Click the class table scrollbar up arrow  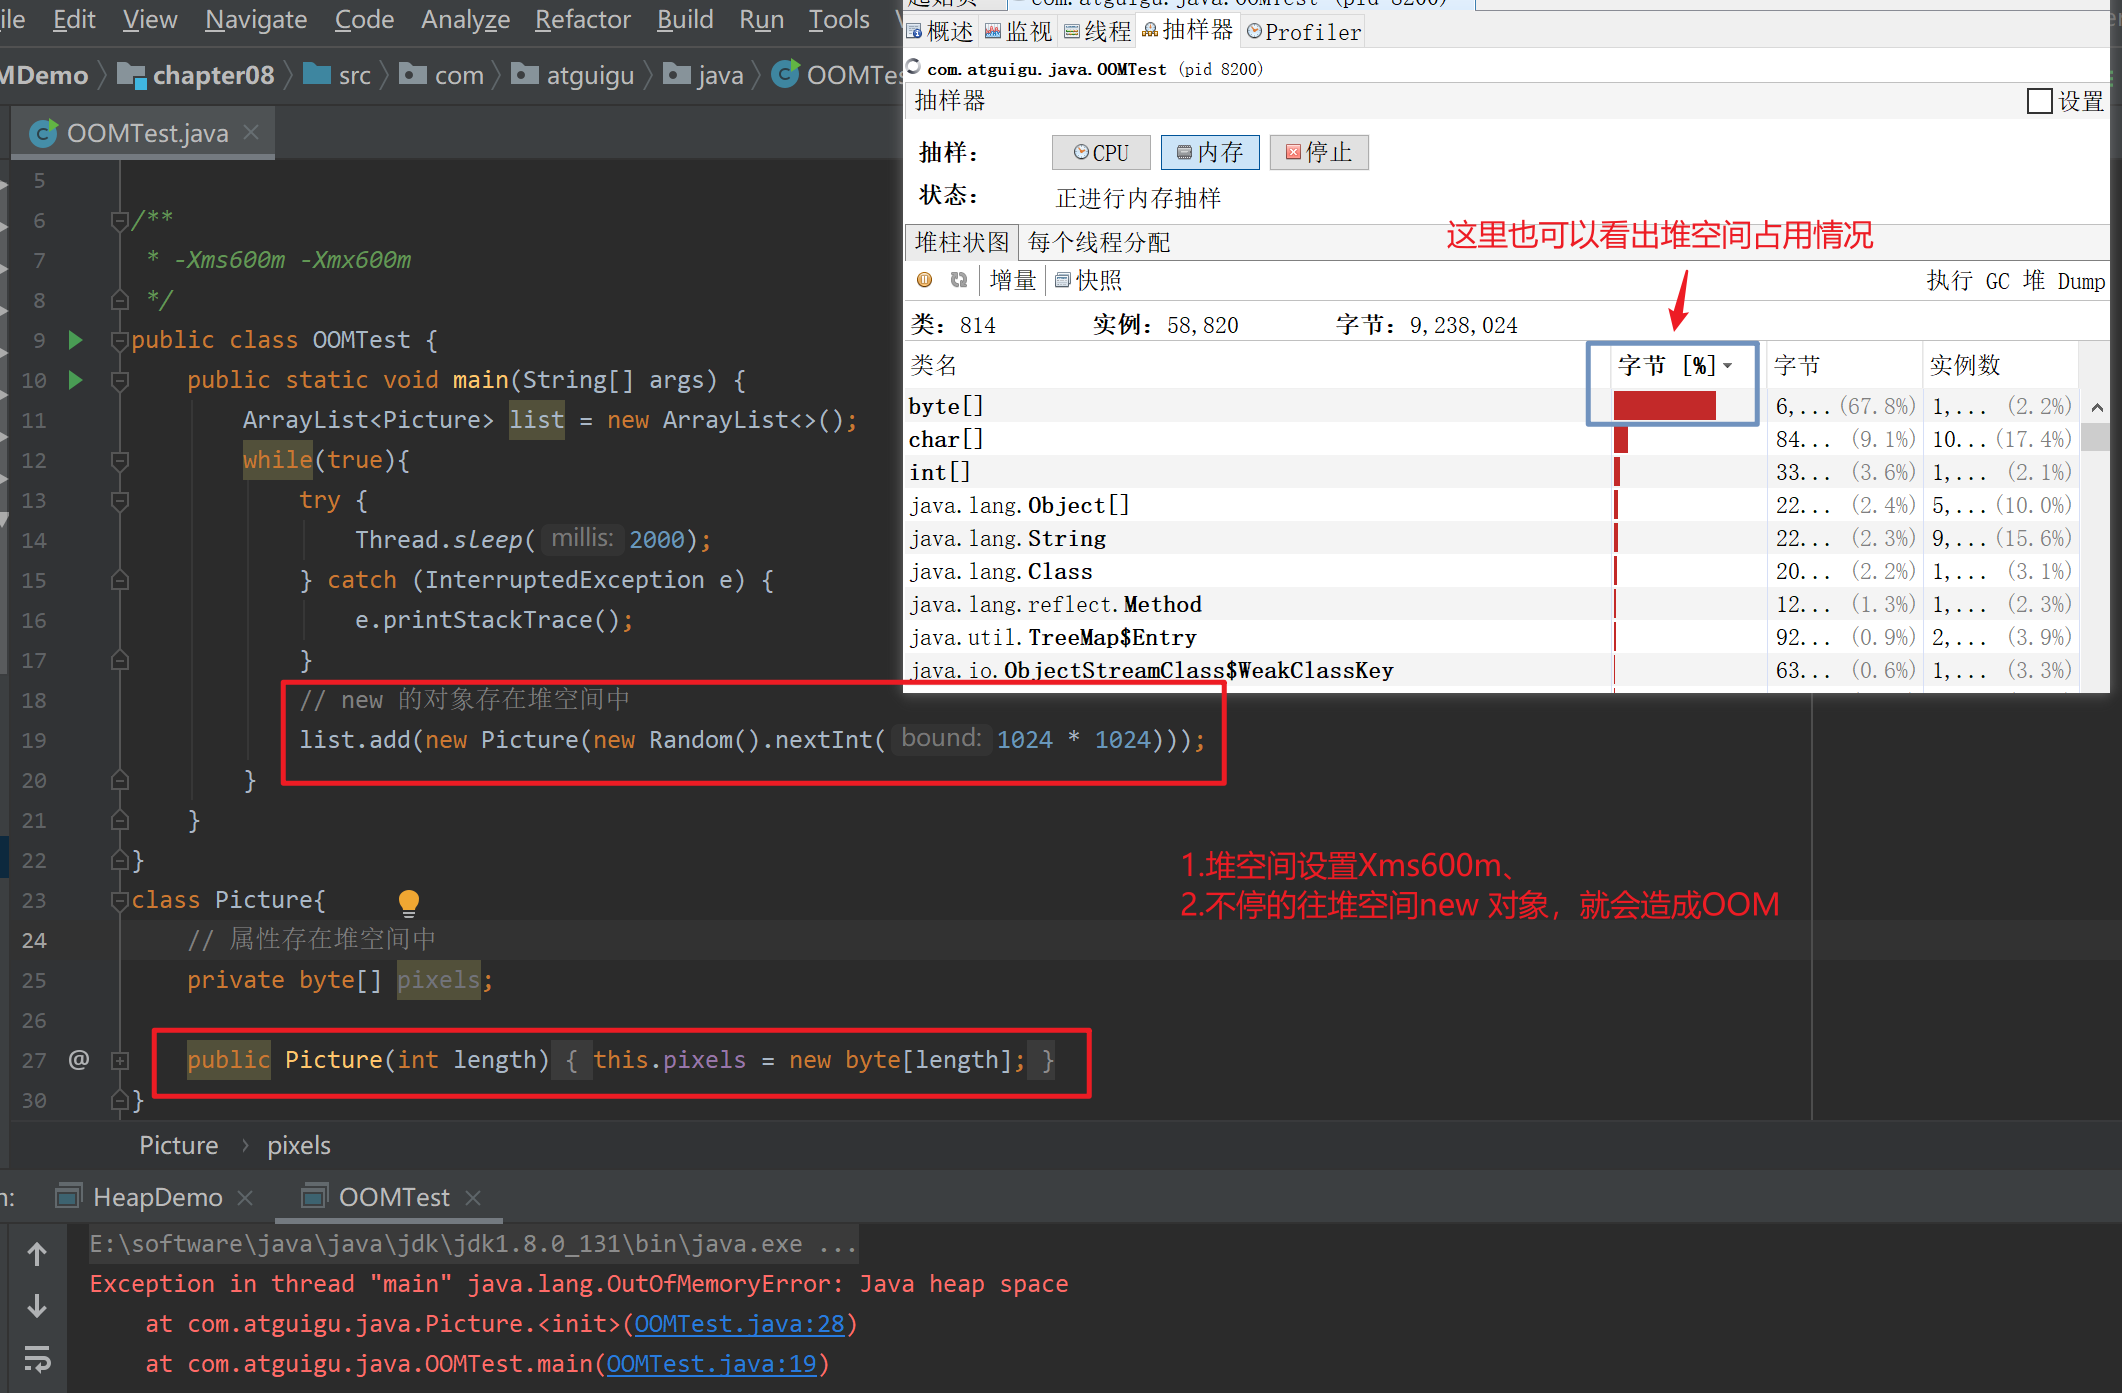pyautogui.click(x=2097, y=407)
